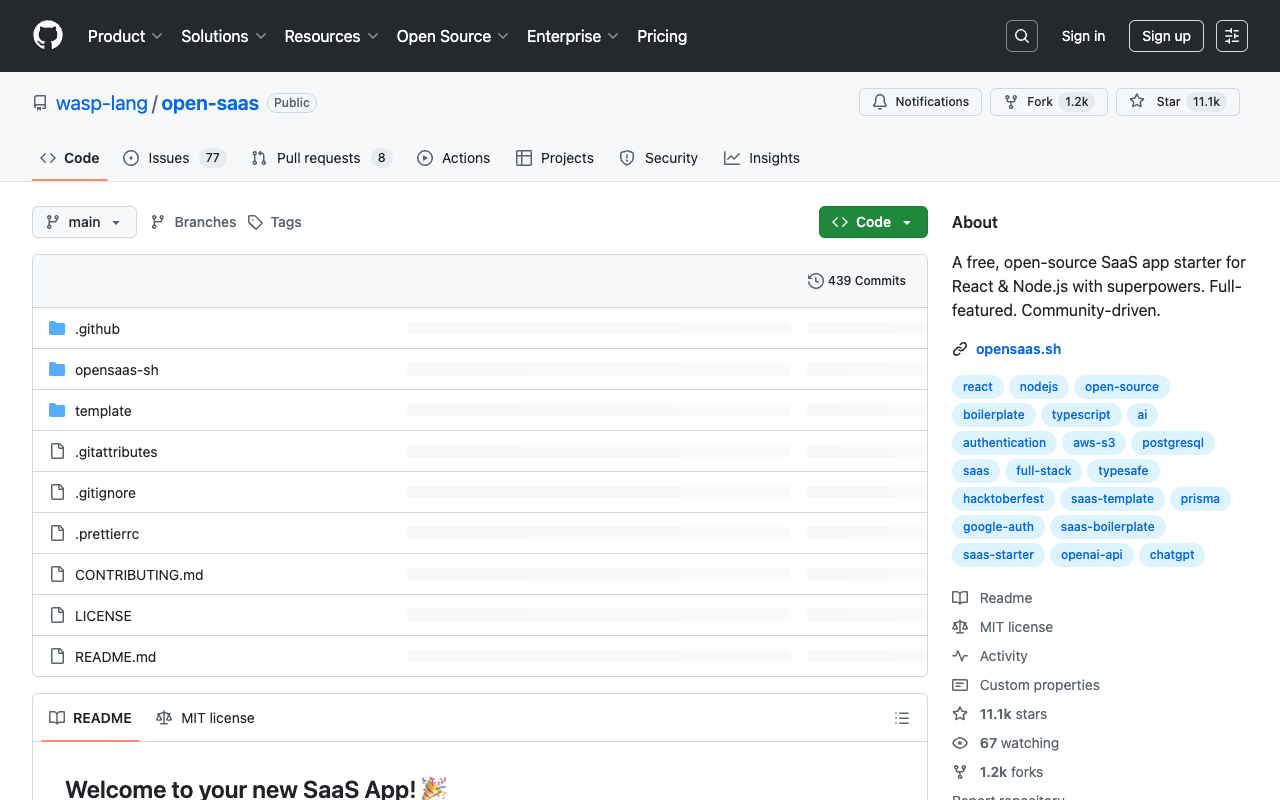Viewport: 1280px width, 800px height.
Task: Click the scales icon next to MIT license
Action: click(x=960, y=627)
